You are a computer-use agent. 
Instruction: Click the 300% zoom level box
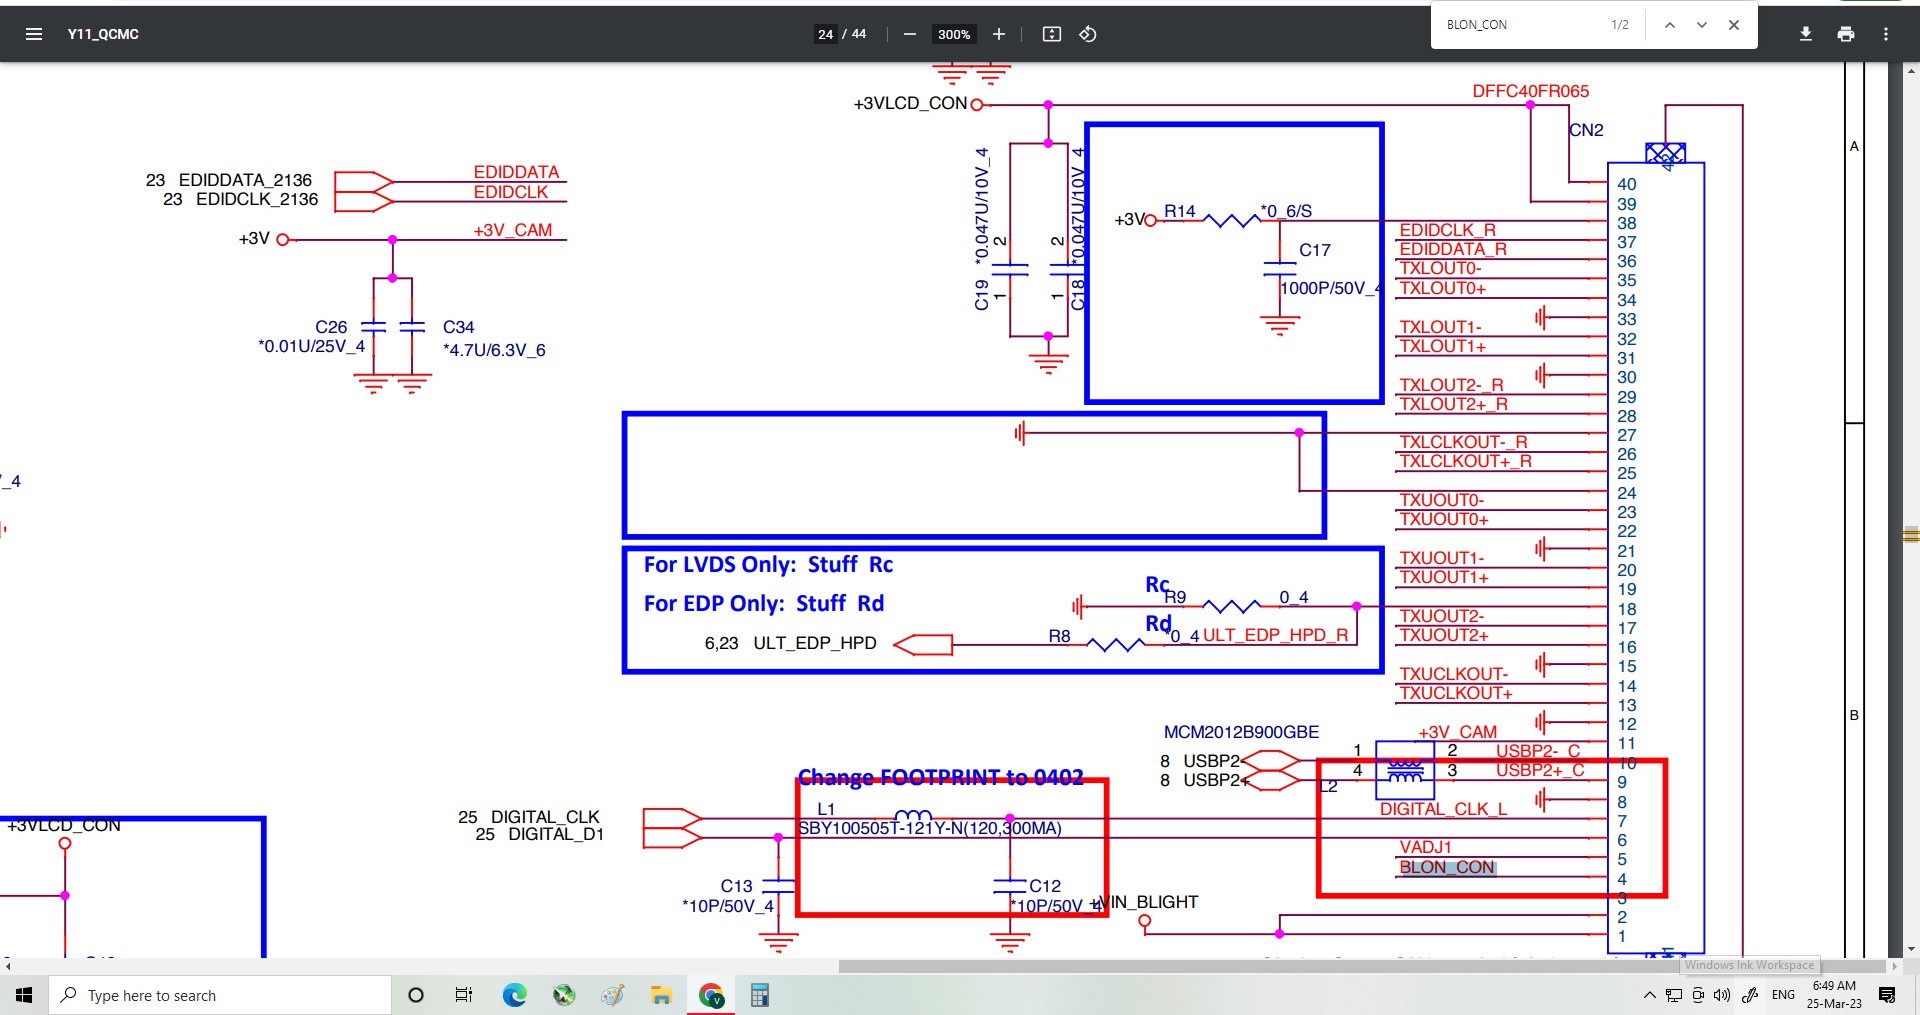(x=953, y=34)
